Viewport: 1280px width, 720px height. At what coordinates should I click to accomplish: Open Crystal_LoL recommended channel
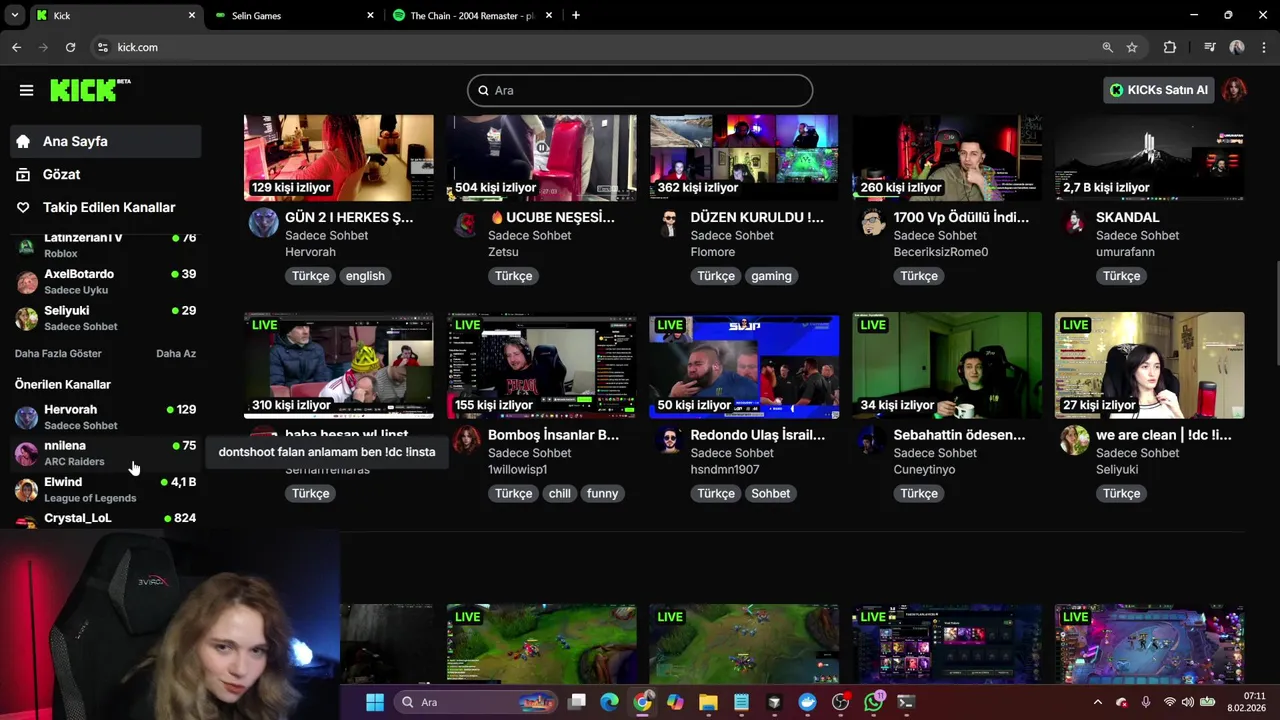[106, 520]
